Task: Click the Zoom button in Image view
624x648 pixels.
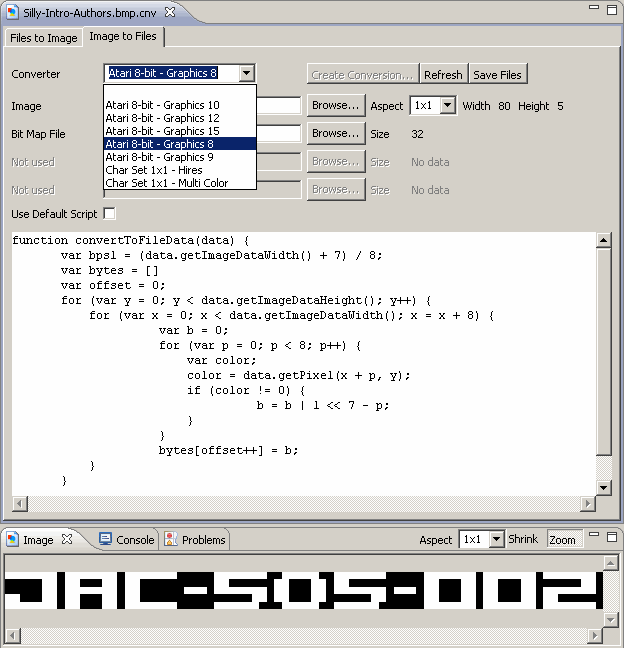Action: click(563, 539)
